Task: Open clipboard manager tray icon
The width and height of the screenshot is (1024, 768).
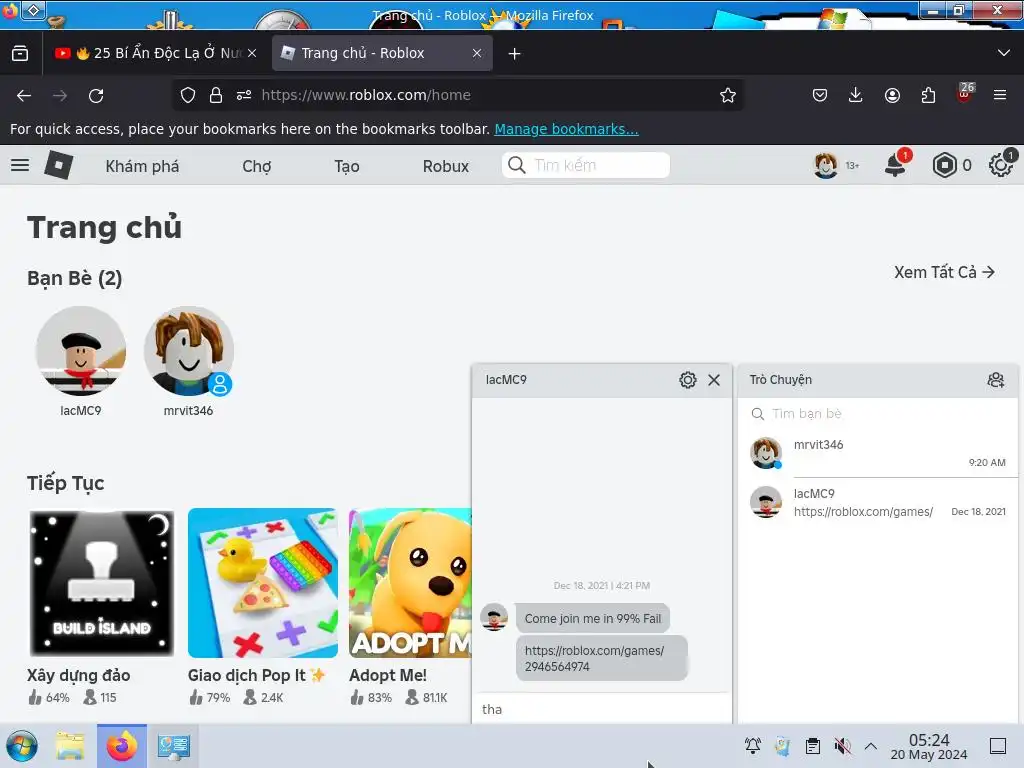Action: click(x=812, y=746)
